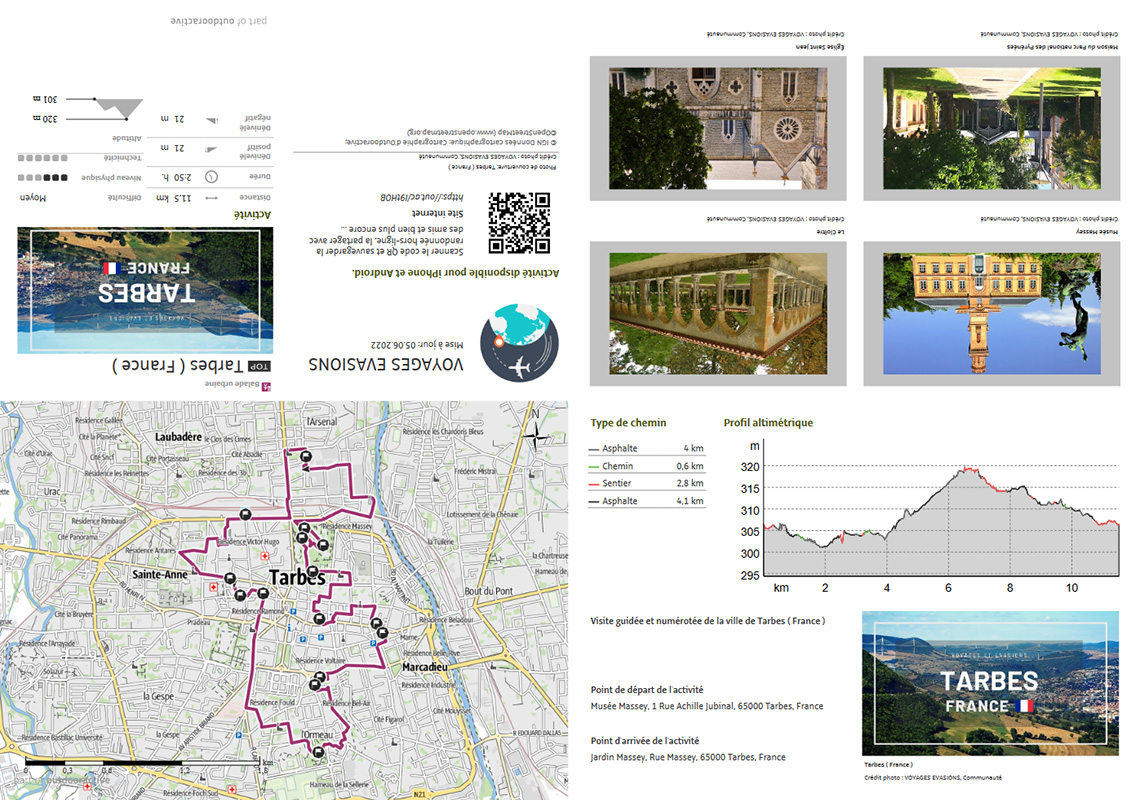Click the Résidence Victor Hugo map label

pyautogui.click(x=248, y=542)
